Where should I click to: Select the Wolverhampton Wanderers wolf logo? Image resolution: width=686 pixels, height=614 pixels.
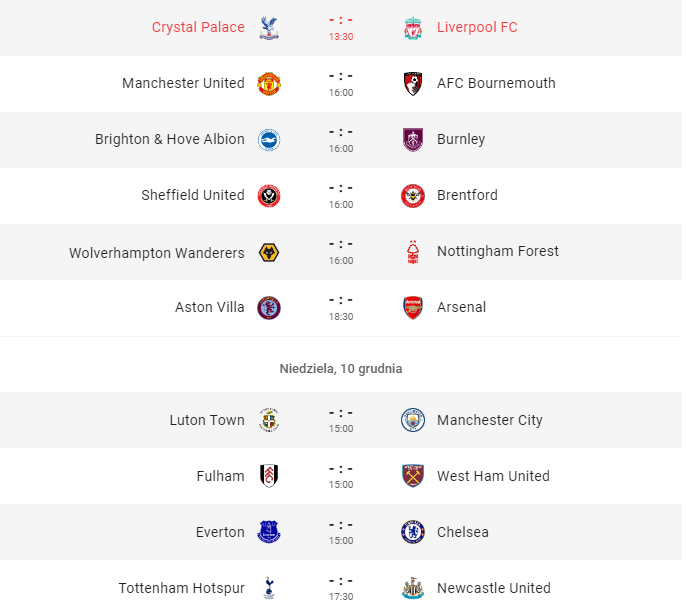tap(269, 253)
